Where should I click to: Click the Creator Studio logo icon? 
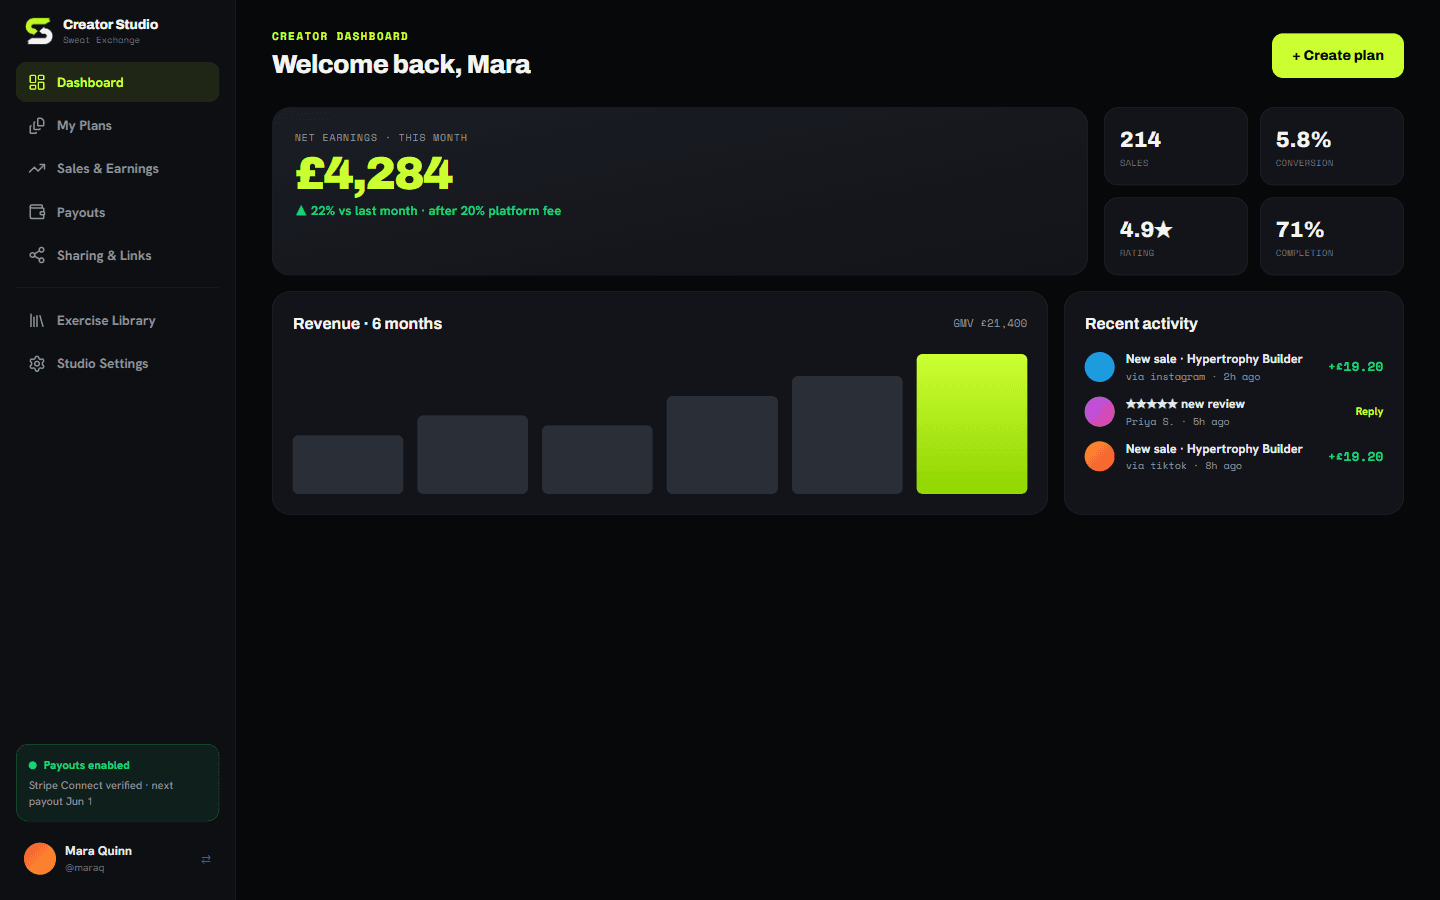pyautogui.click(x=39, y=31)
